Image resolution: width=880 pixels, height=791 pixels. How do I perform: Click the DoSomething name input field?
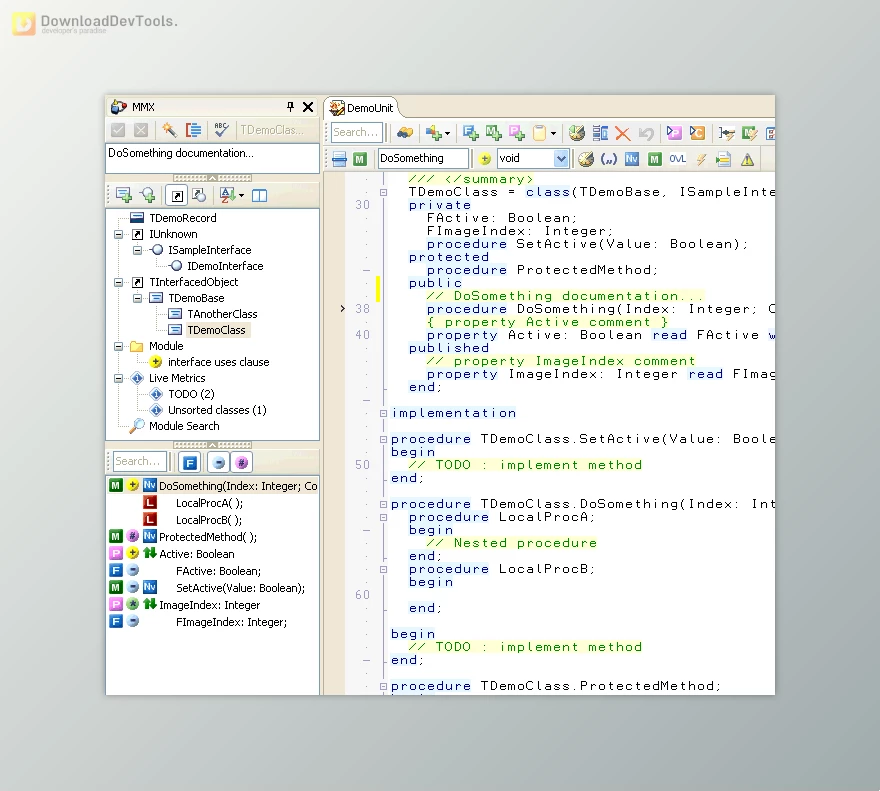pyautogui.click(x=423, y=158)
